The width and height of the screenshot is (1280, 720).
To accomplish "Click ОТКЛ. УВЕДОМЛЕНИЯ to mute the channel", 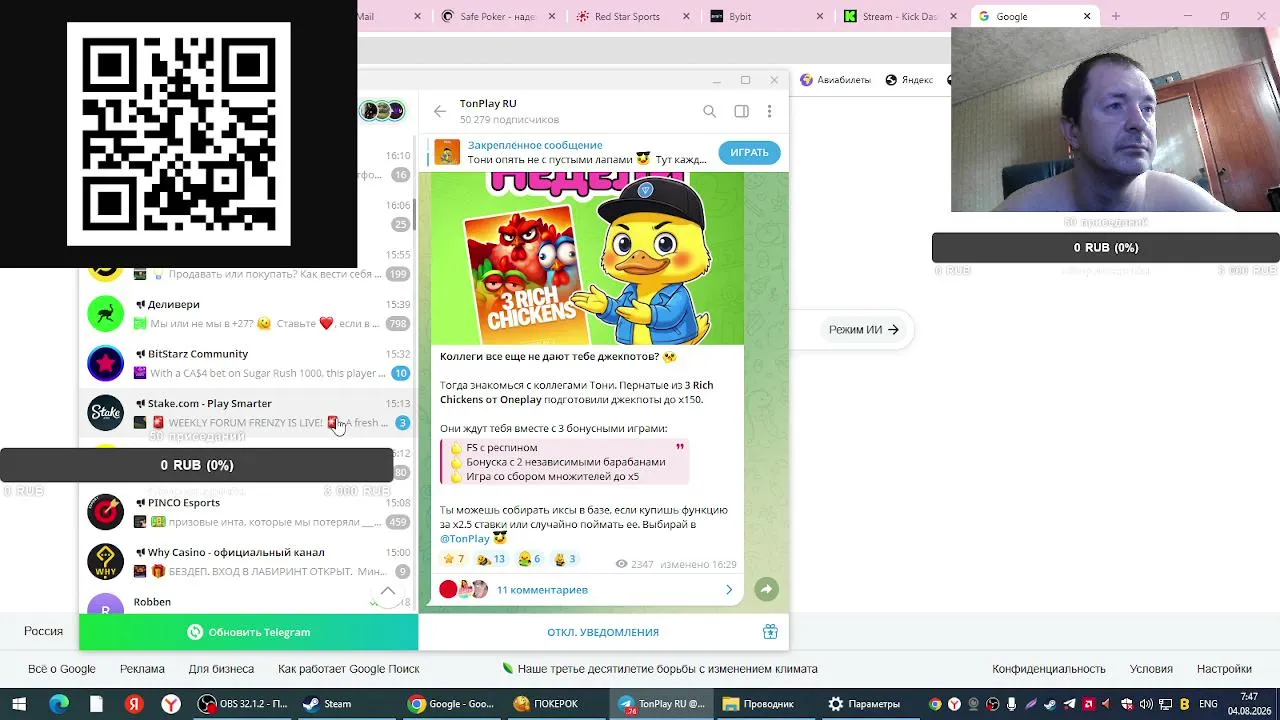I will [603, 632].
